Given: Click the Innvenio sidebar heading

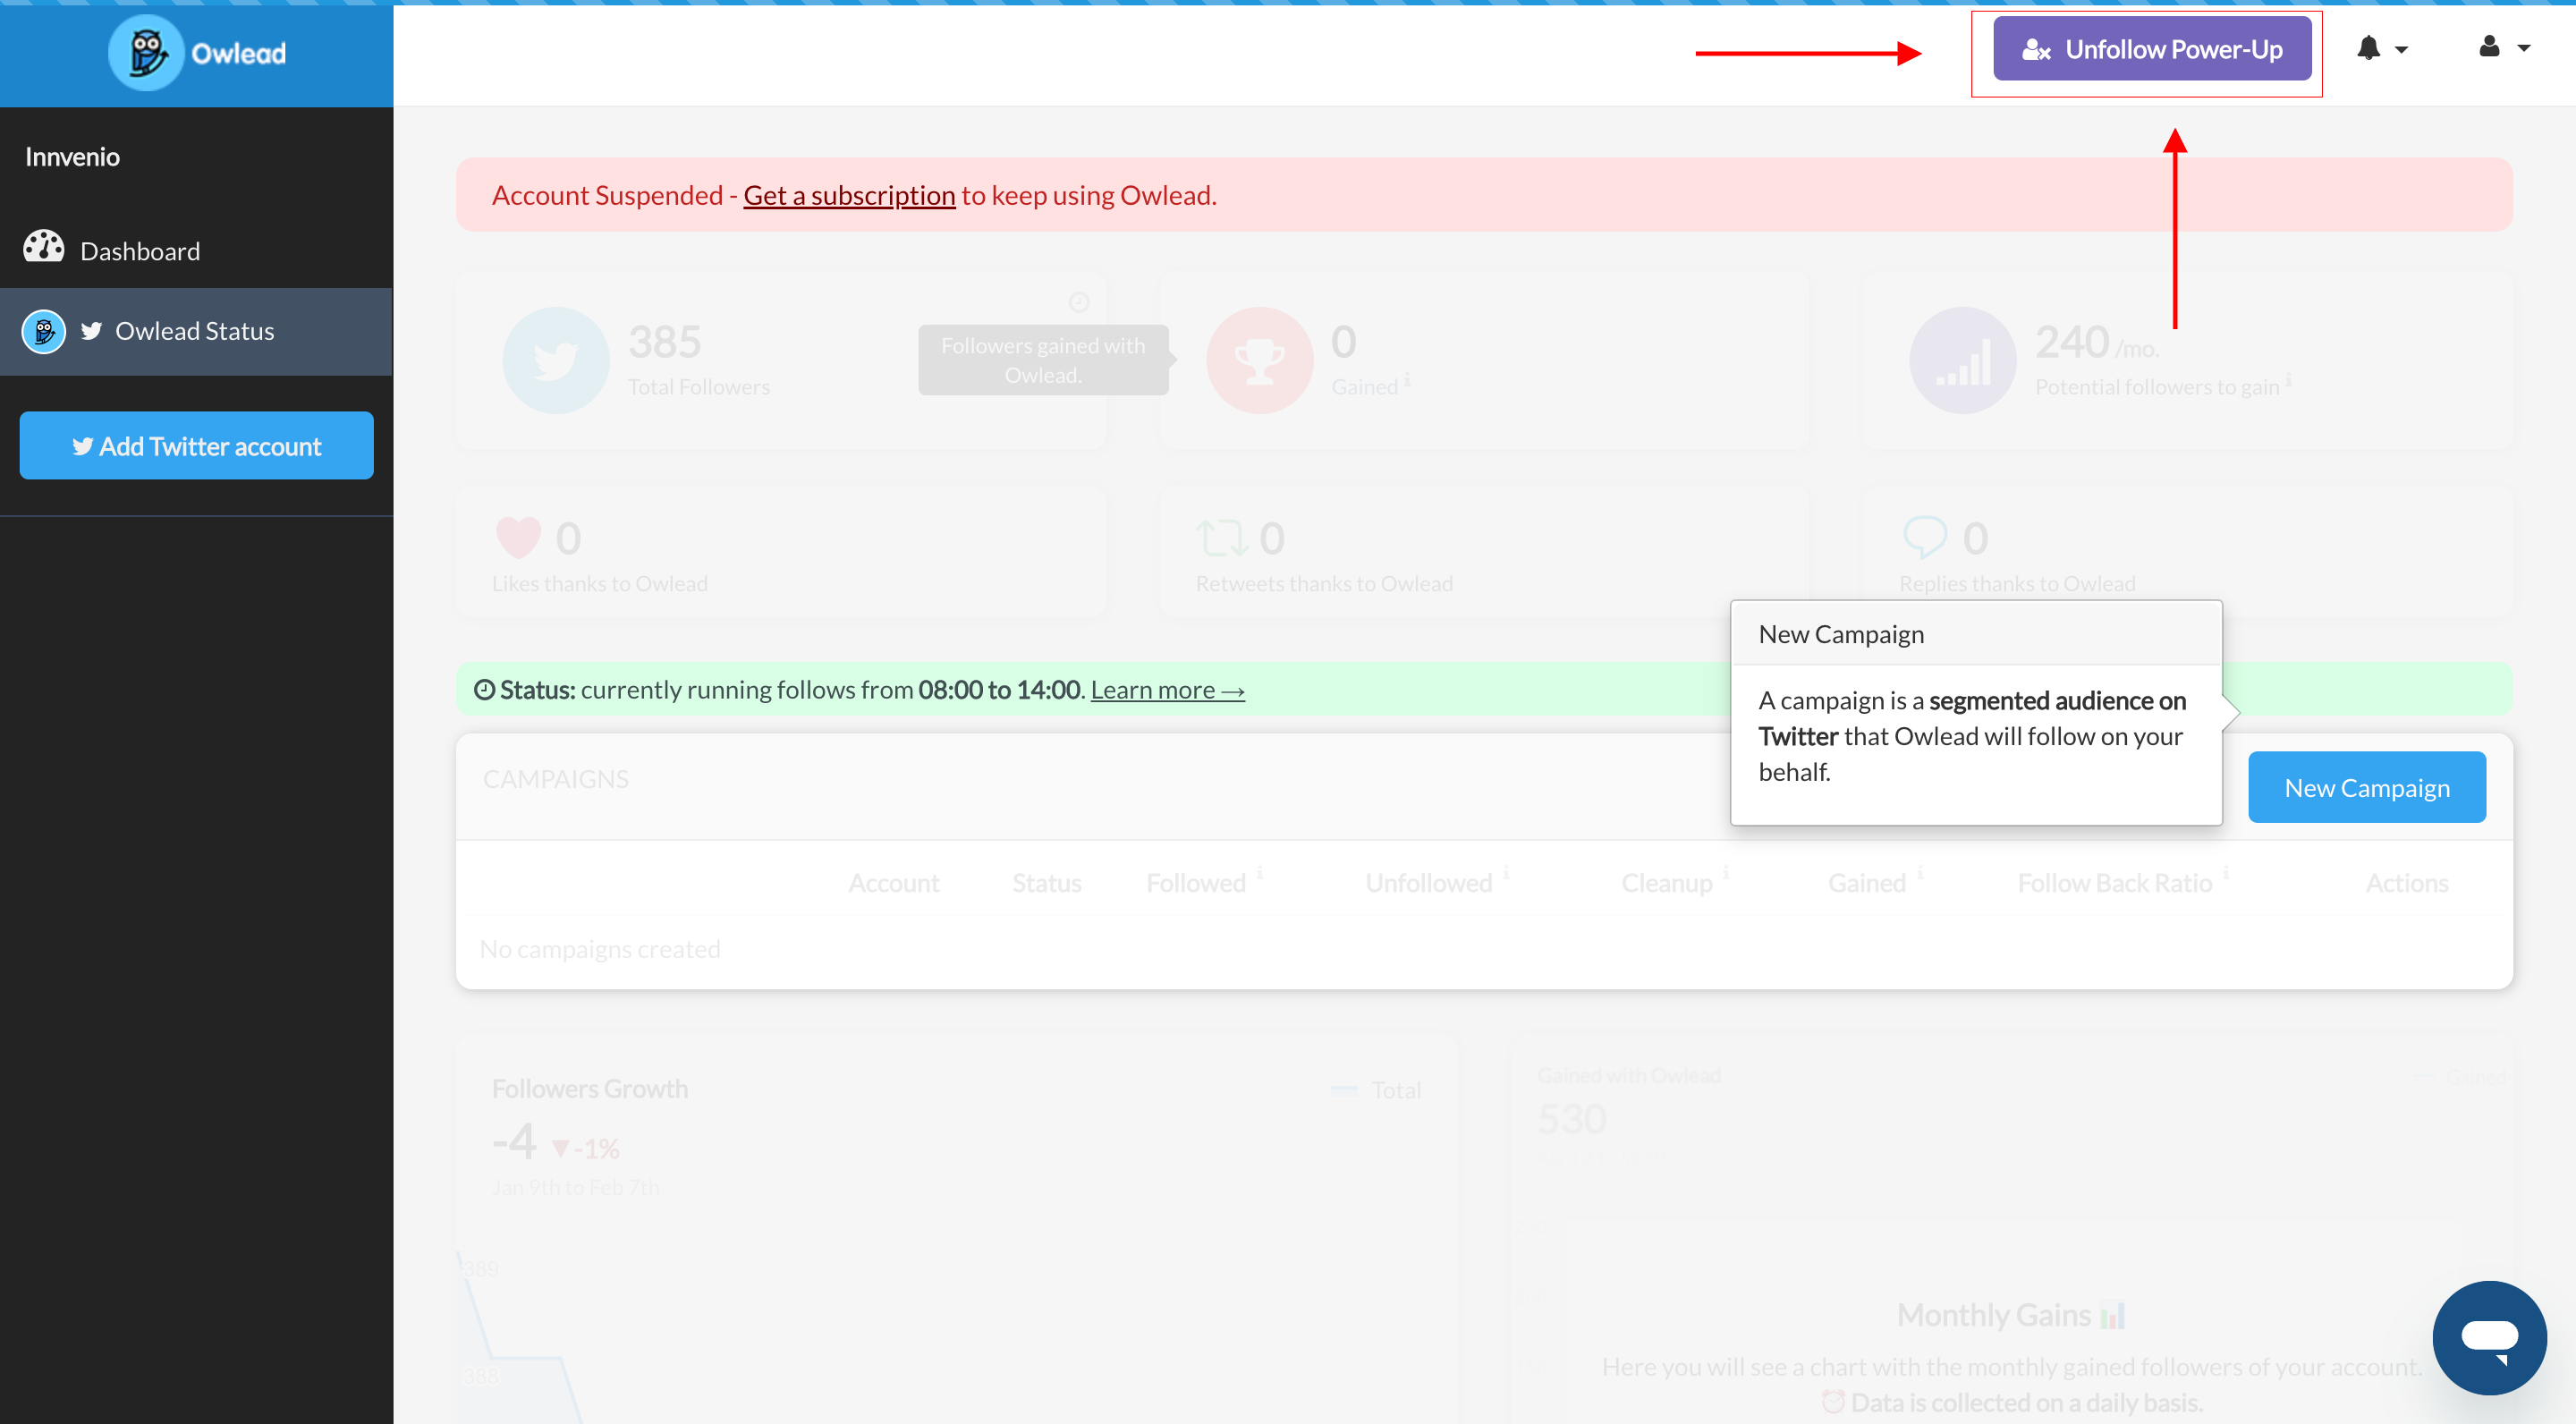Looking at the screenshot, I should (72, 156).
